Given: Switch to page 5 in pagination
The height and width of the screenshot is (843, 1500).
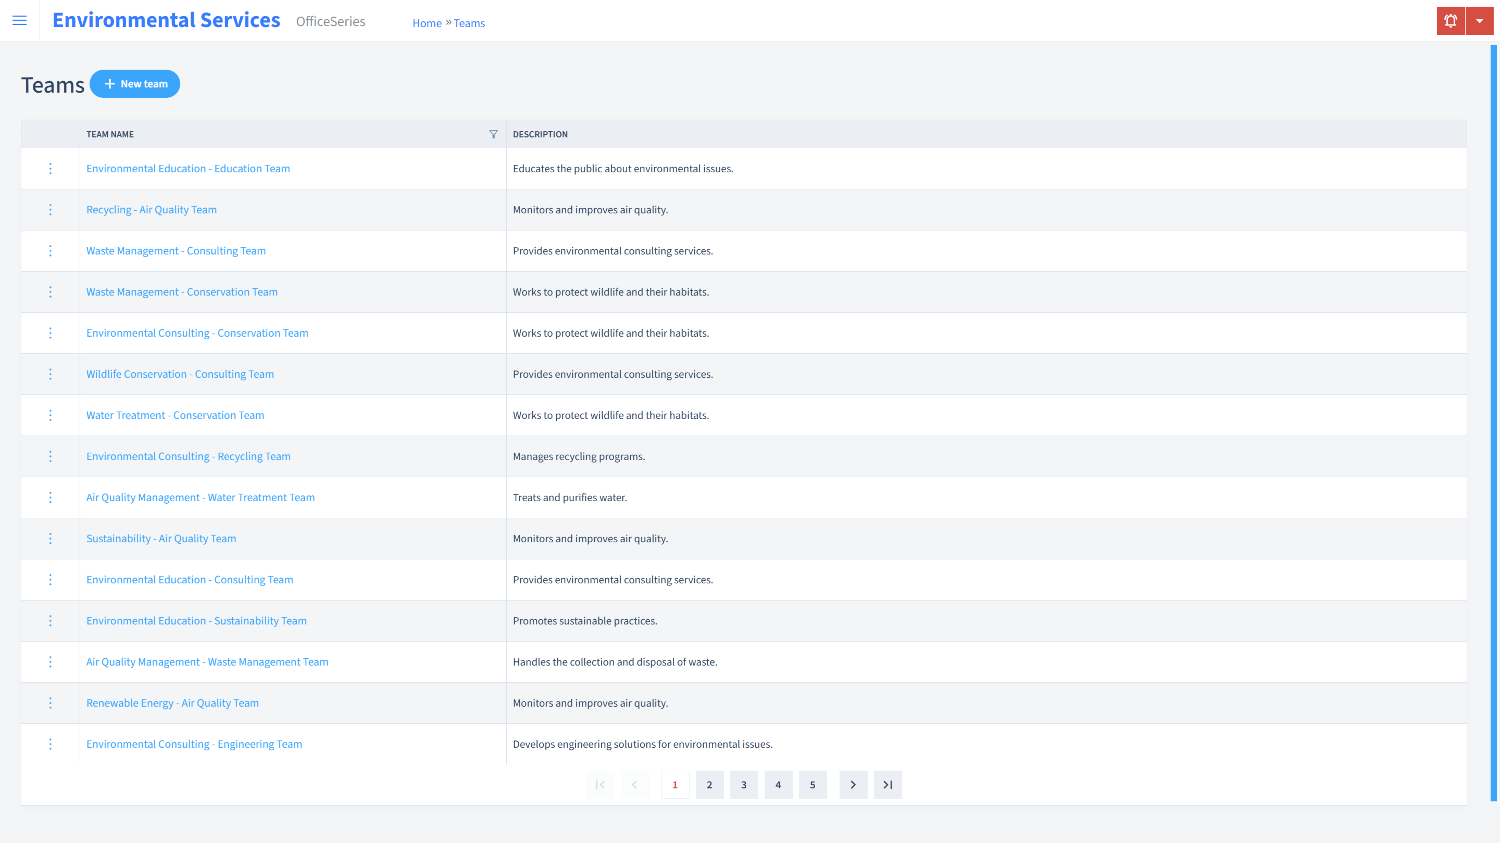Looking at the screenshot, I should [812, 785].
